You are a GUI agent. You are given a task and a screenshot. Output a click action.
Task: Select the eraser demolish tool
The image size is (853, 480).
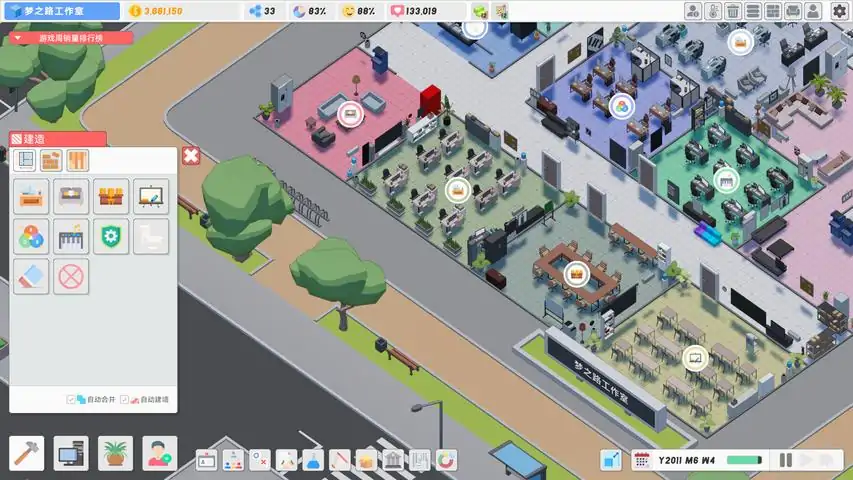tap(32, 276)
